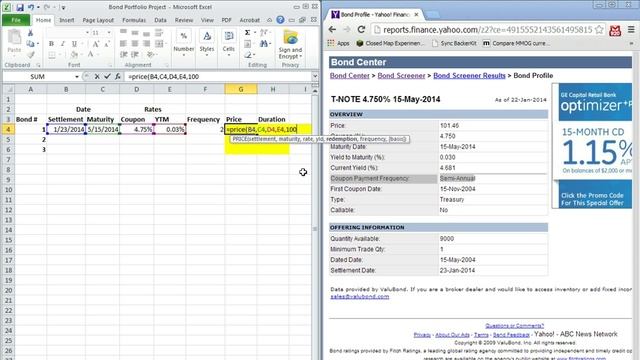Click the Redo arrow icon
This screenshot has width=640, height=360.
coord(47,7)
